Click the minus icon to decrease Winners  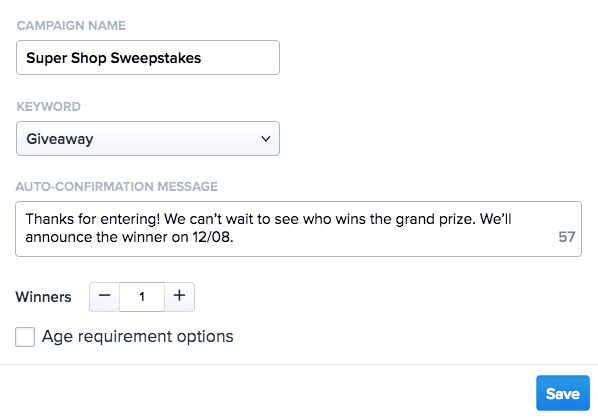(x=104, y=296)
